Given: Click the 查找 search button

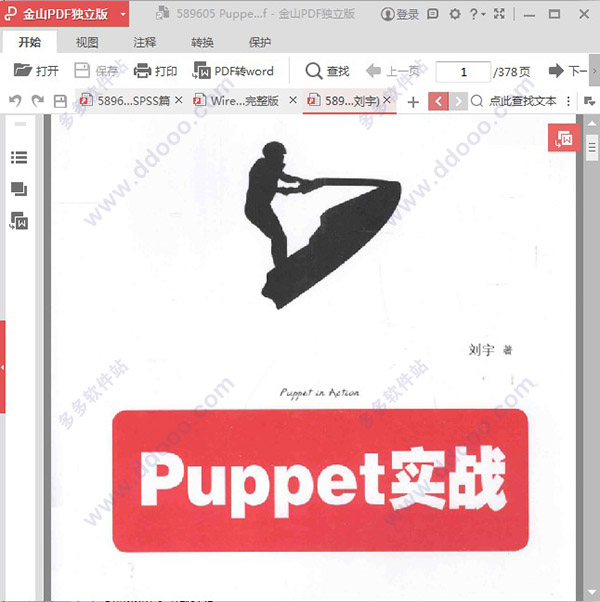Looking at the screenshot, I should point(327,71).
